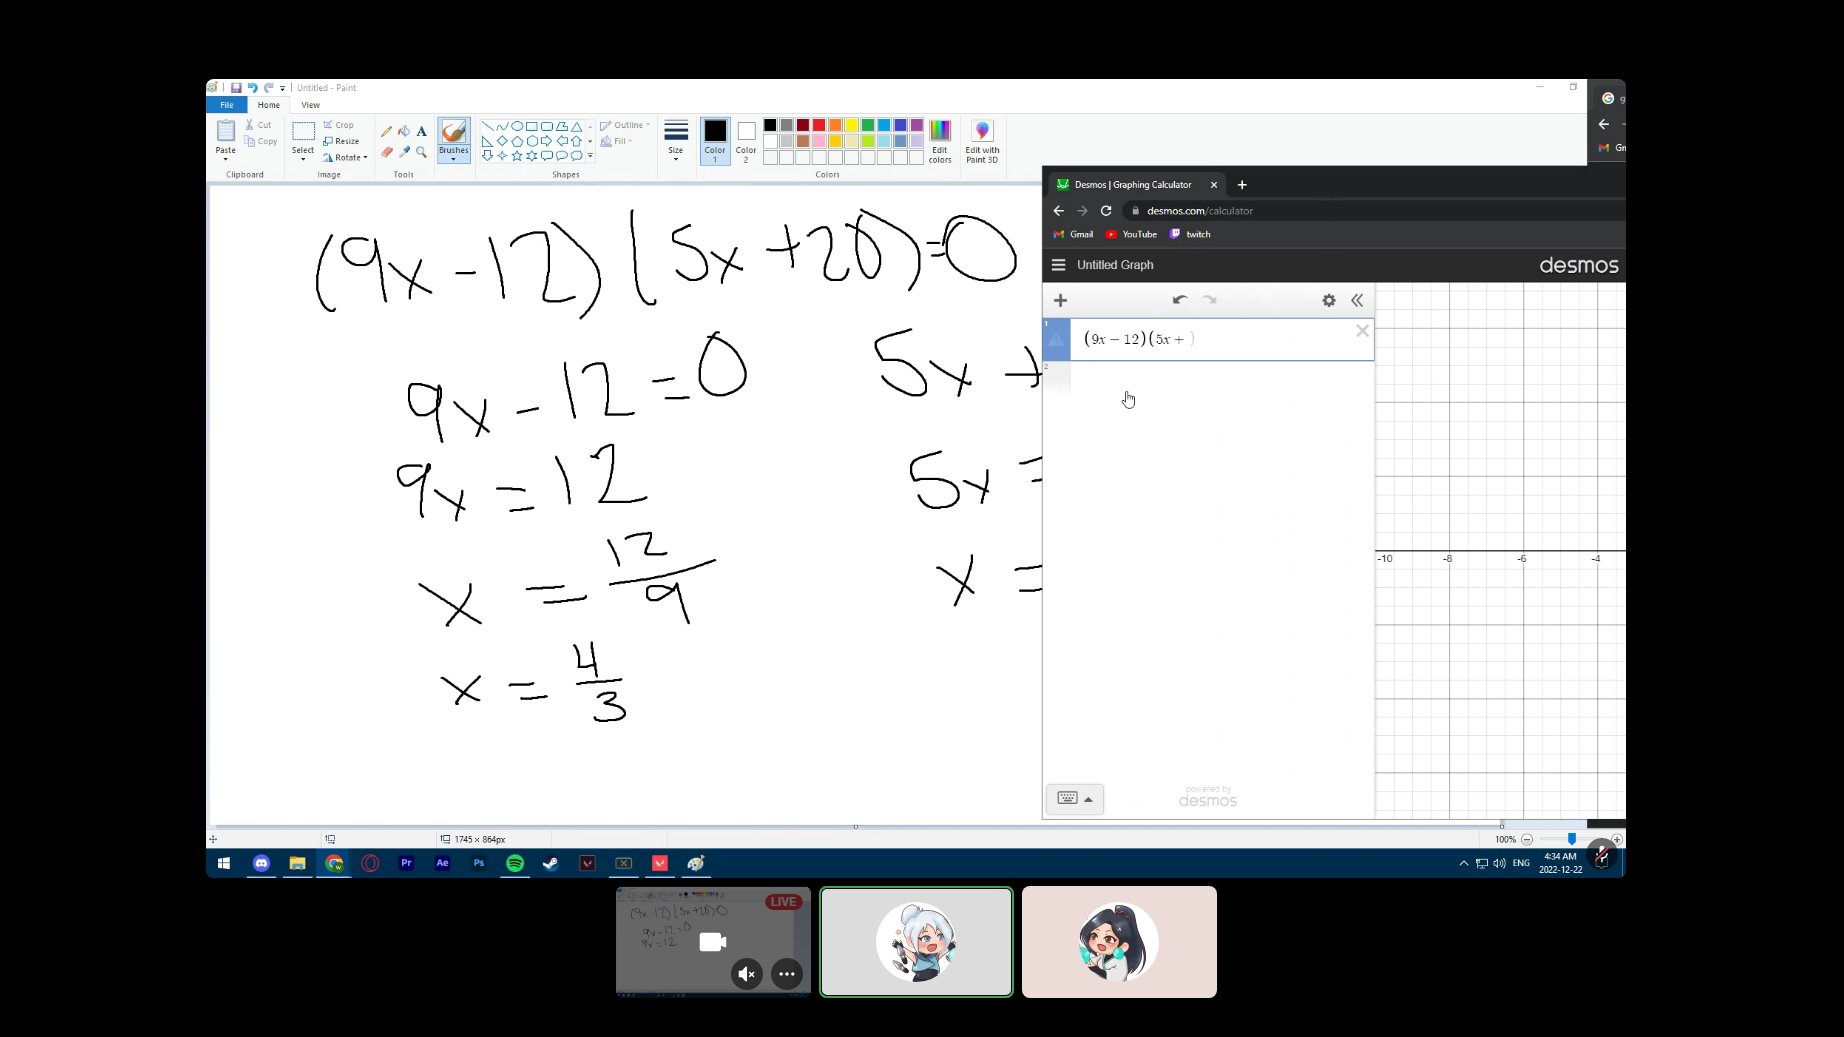1844x1037 pixels.
Task: Toggle the expression 1 visibility icon in Desmos
Action: [1056, 341]
